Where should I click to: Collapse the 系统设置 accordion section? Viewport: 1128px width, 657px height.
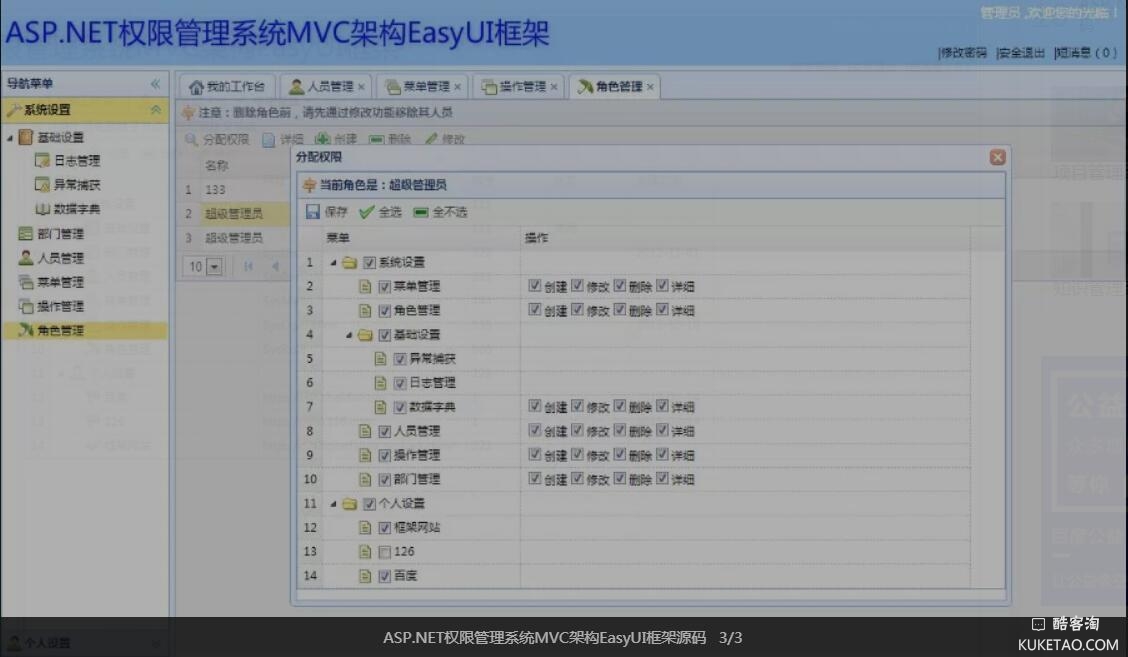click(155, 109)
